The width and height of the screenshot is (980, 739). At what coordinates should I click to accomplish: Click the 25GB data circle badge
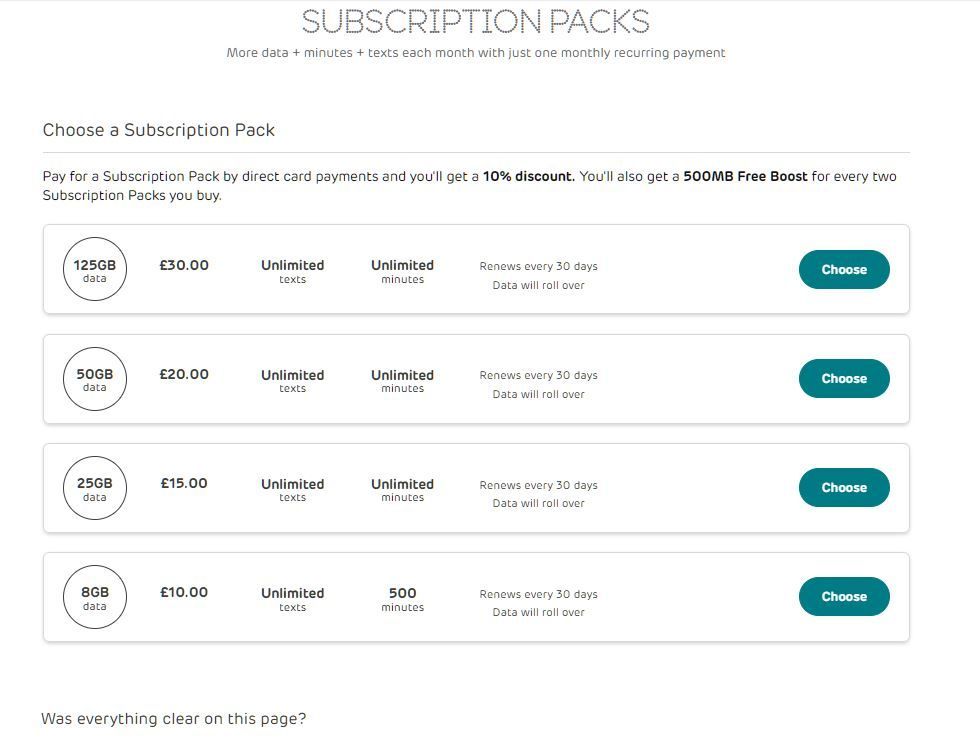(x=95, y=488)
